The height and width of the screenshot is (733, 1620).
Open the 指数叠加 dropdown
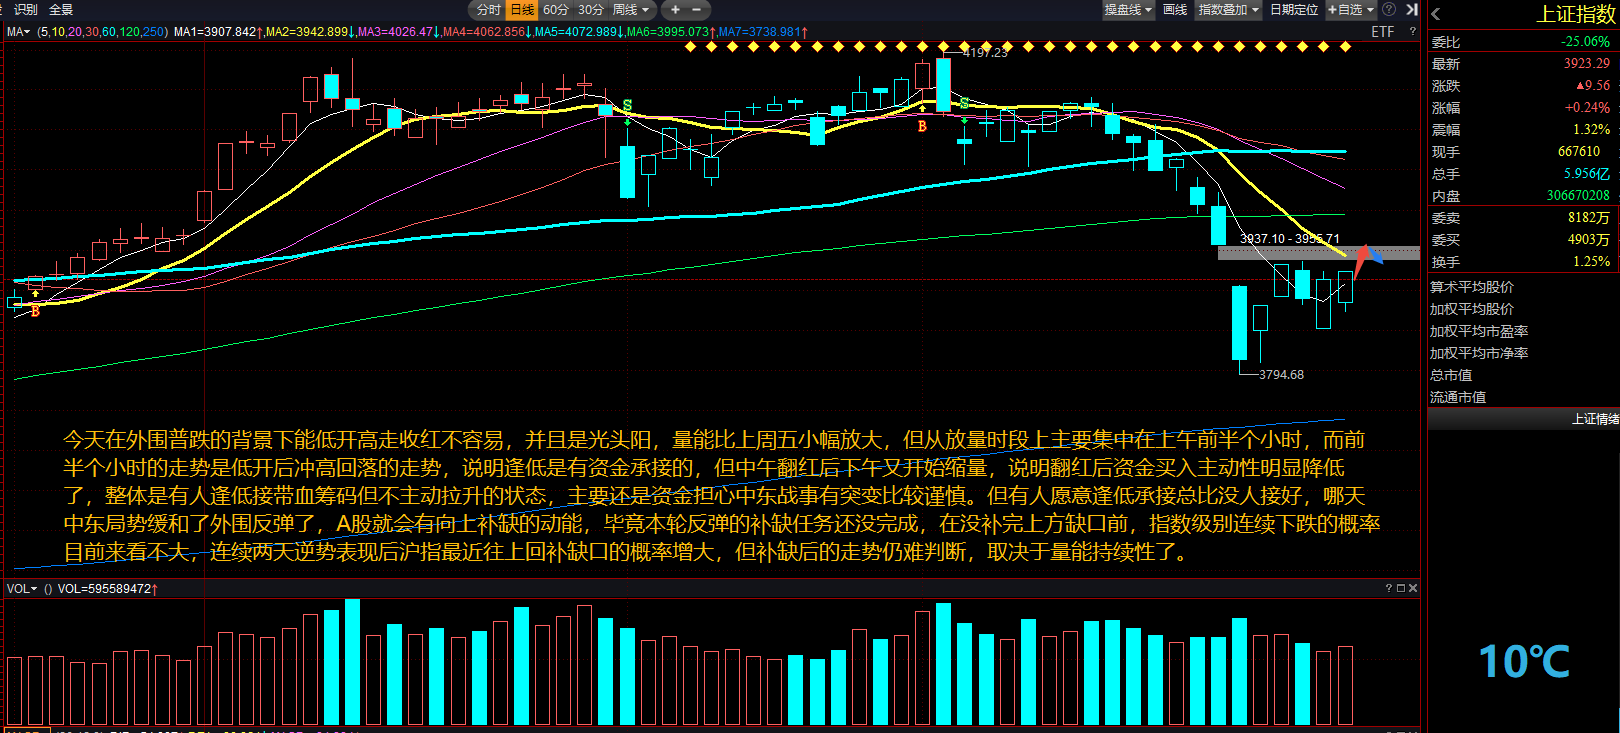(1228, 10)
